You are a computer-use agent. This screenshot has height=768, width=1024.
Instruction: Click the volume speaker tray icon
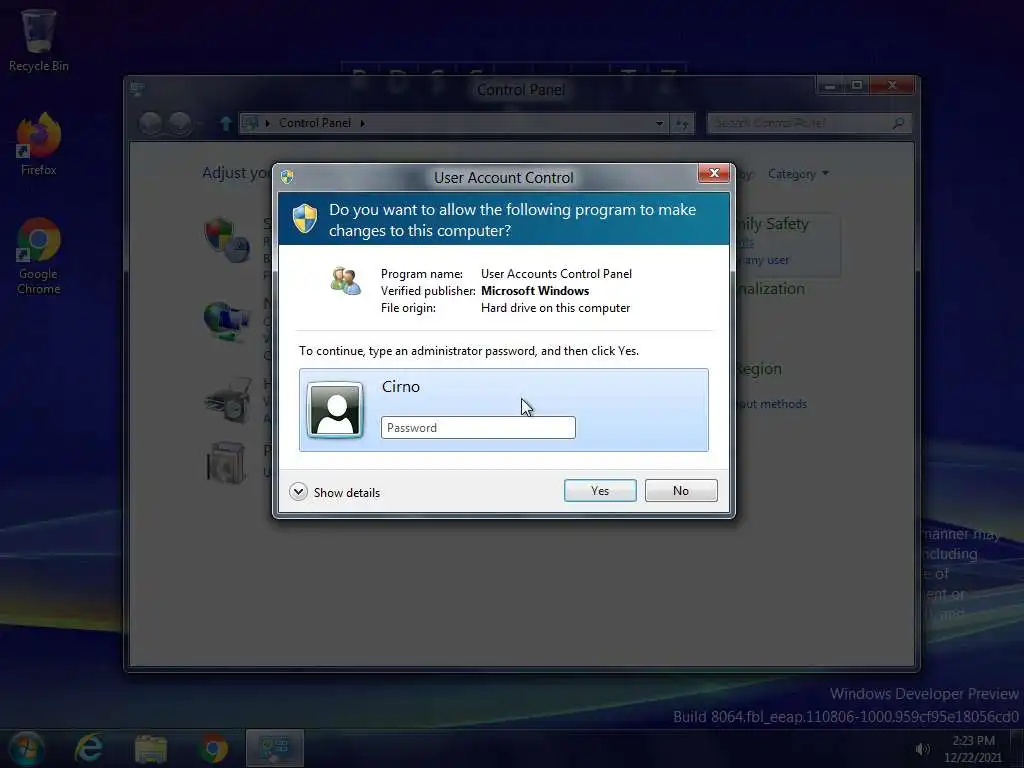pyautogui.click(x=922, y=748)
